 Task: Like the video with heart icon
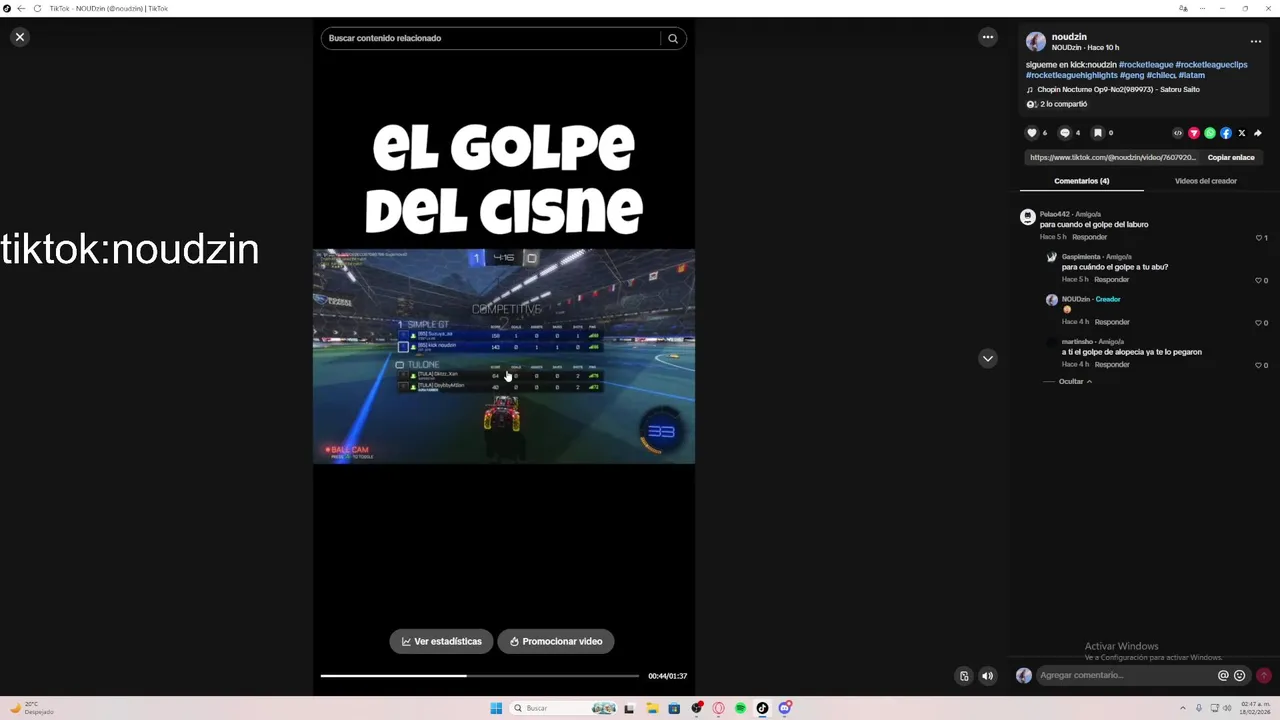click(1032, 133)
